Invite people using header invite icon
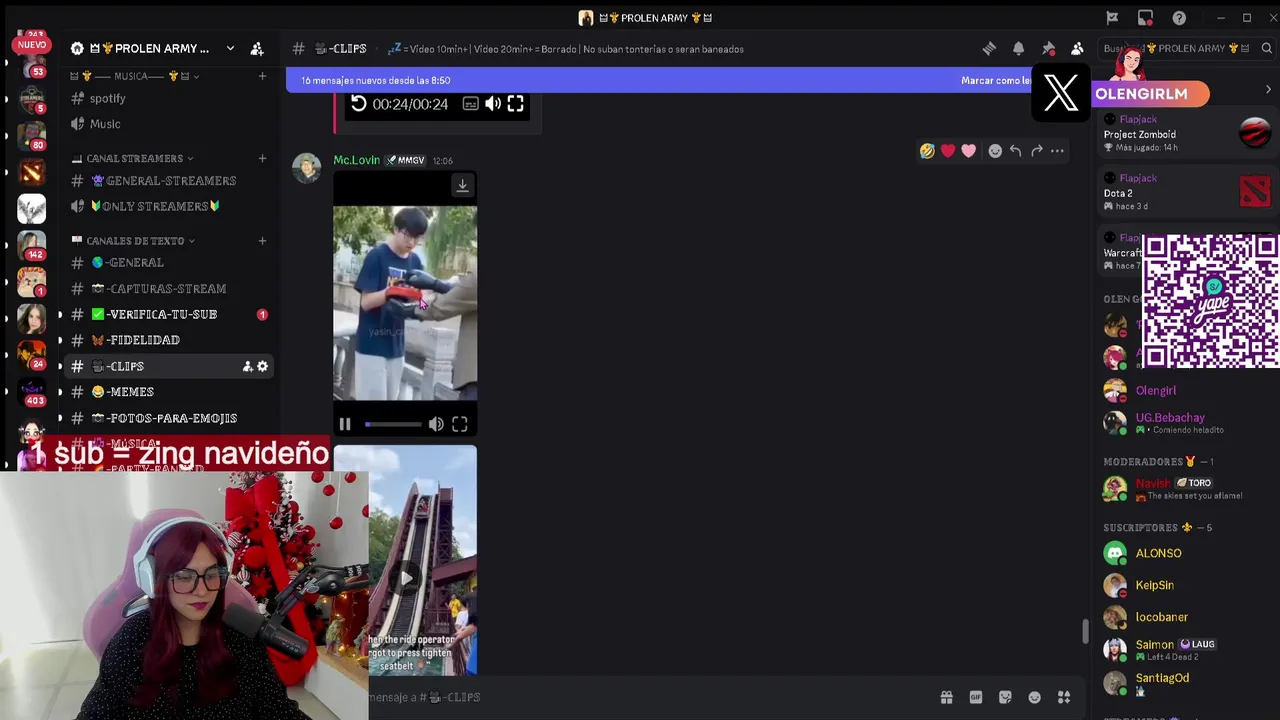Screen dimensions: 1280x720 pyautogui.click(x=257, y=48)
